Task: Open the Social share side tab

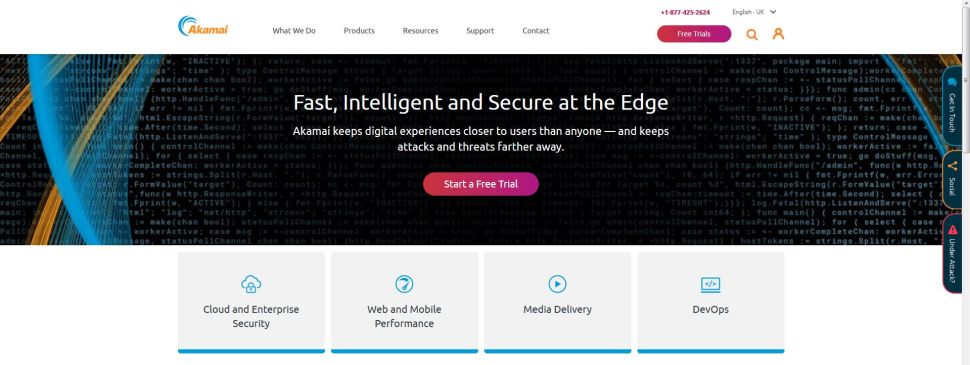Action: (x=953, y=180)
